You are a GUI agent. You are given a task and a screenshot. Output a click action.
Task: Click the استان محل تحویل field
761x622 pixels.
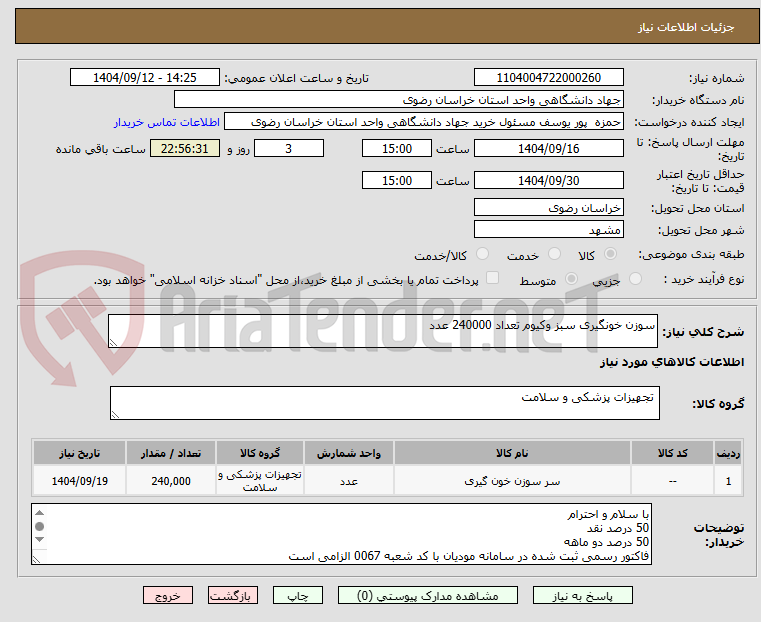coord(548,208)
